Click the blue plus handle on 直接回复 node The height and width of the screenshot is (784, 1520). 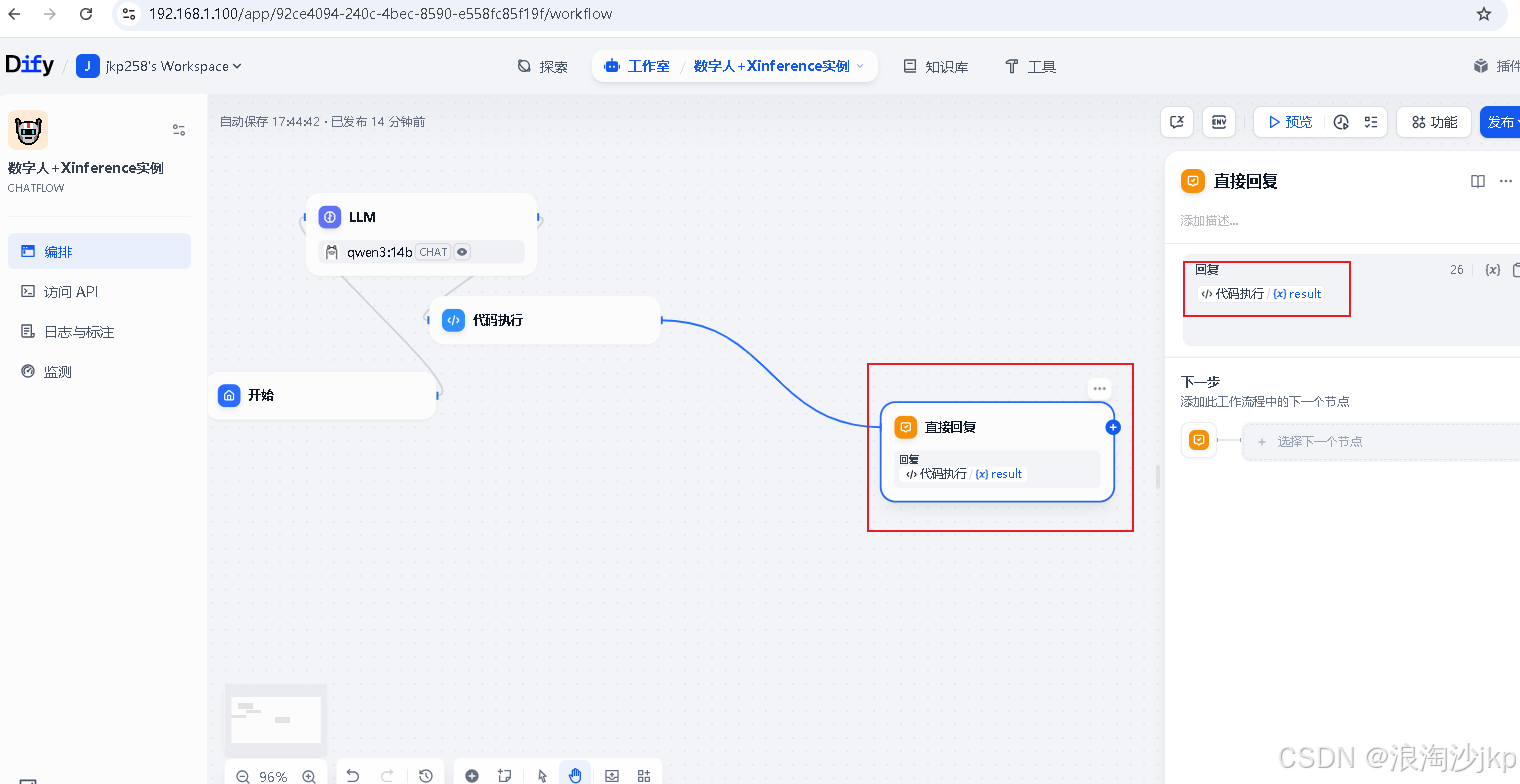click(1113, 427)
